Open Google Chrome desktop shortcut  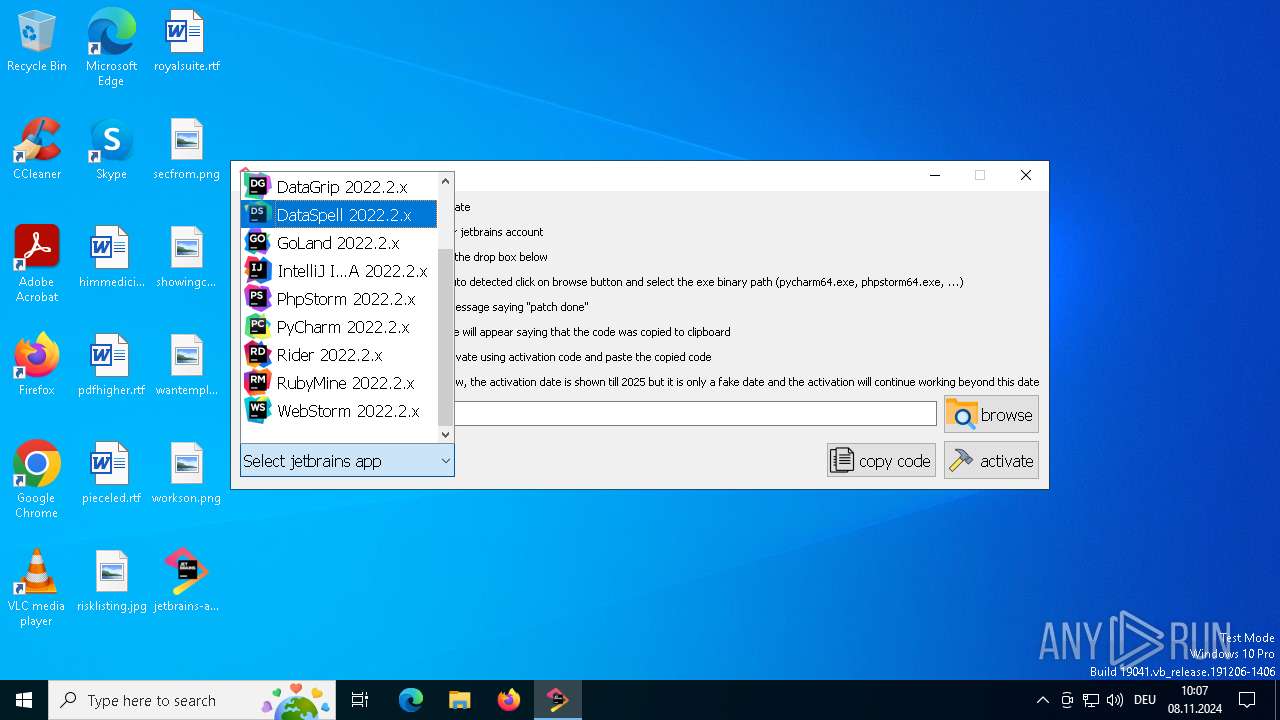(x=37, y=480)
